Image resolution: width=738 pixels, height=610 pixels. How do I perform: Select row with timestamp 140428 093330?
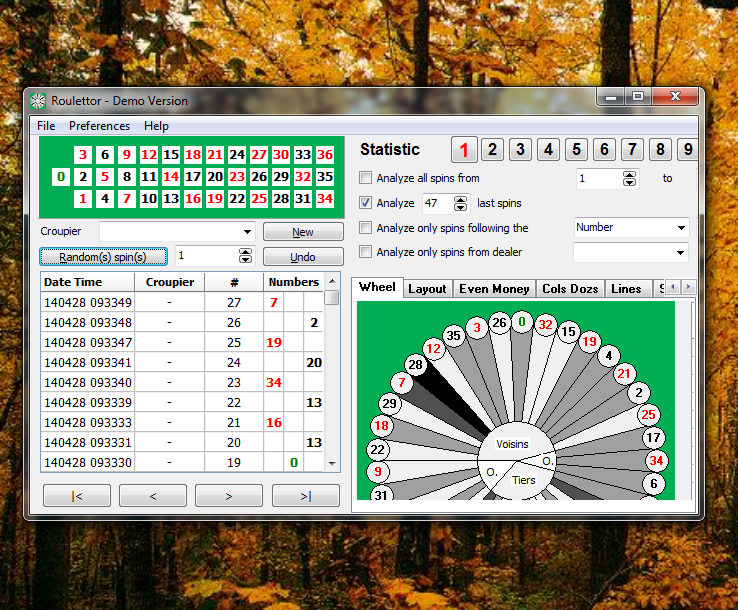pos(182,463)
